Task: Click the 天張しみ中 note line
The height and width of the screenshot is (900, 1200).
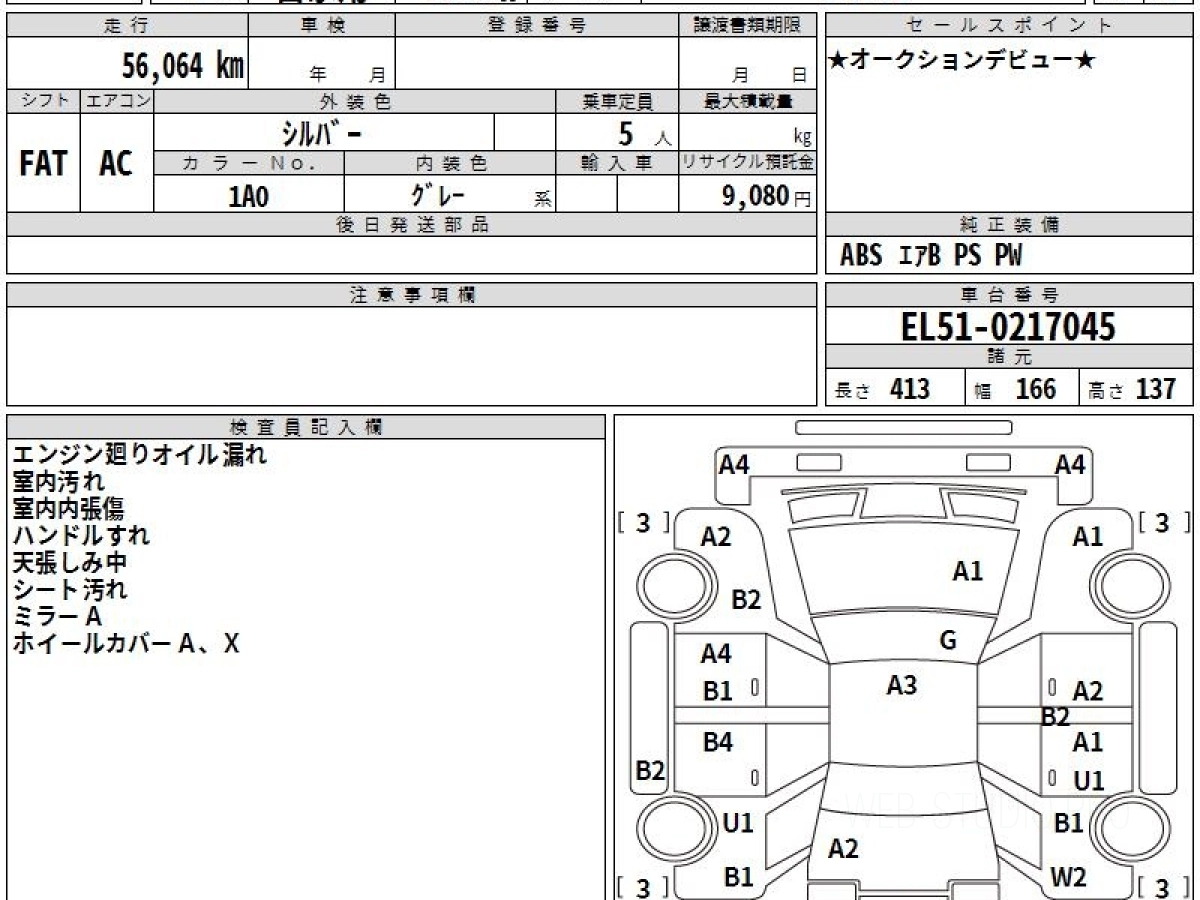Action: pyautogui.click(x=70, y=562)
